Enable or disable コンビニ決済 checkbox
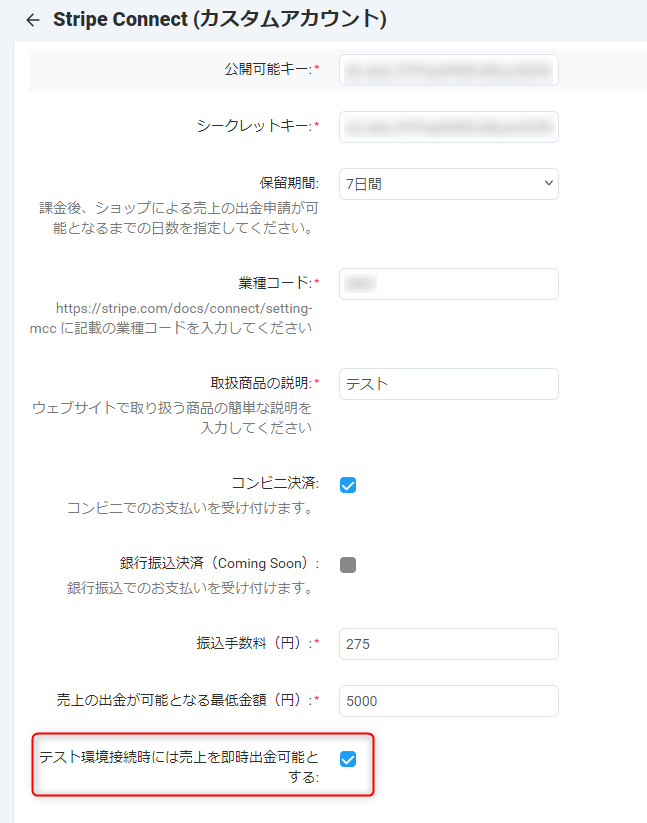 (348, 485)
